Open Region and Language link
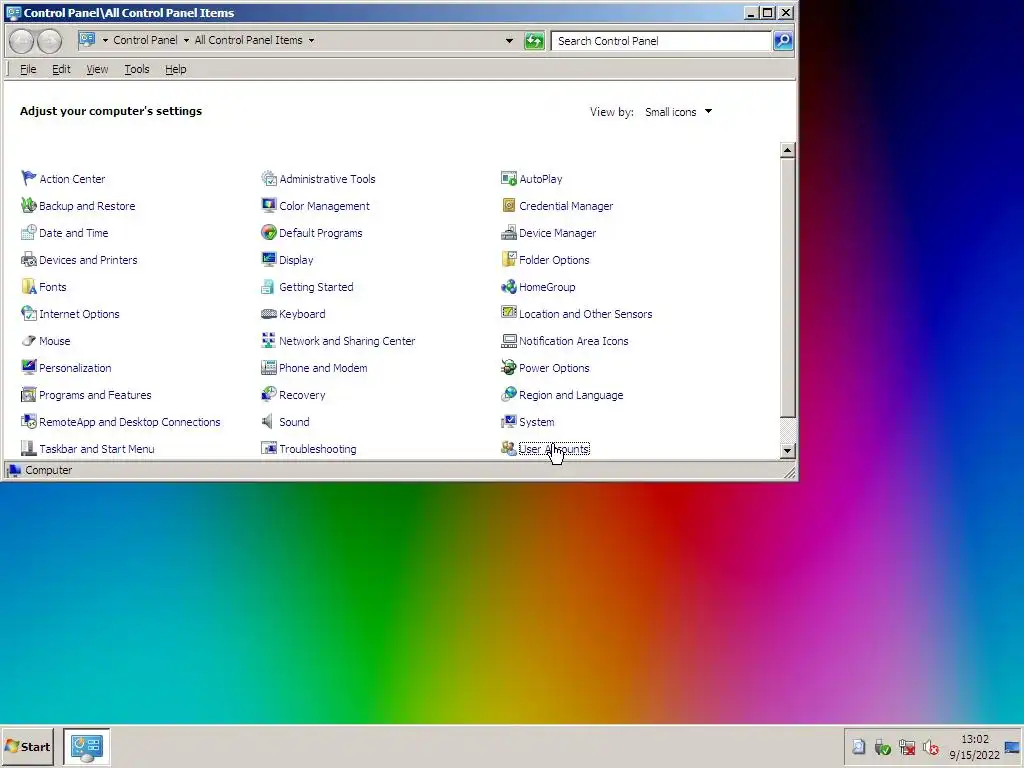Screen dimensions: 1024x768 tap(571, 395)
